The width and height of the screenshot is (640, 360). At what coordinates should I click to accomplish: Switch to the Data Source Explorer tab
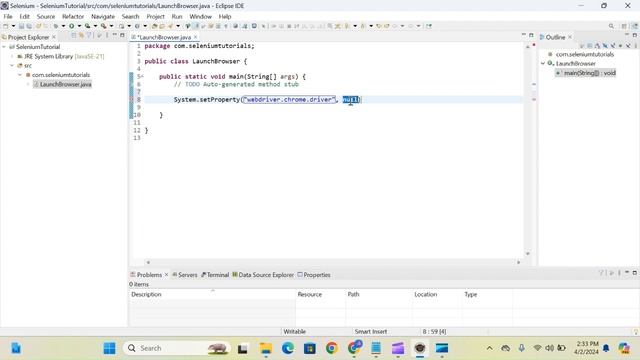click(263, 275)
